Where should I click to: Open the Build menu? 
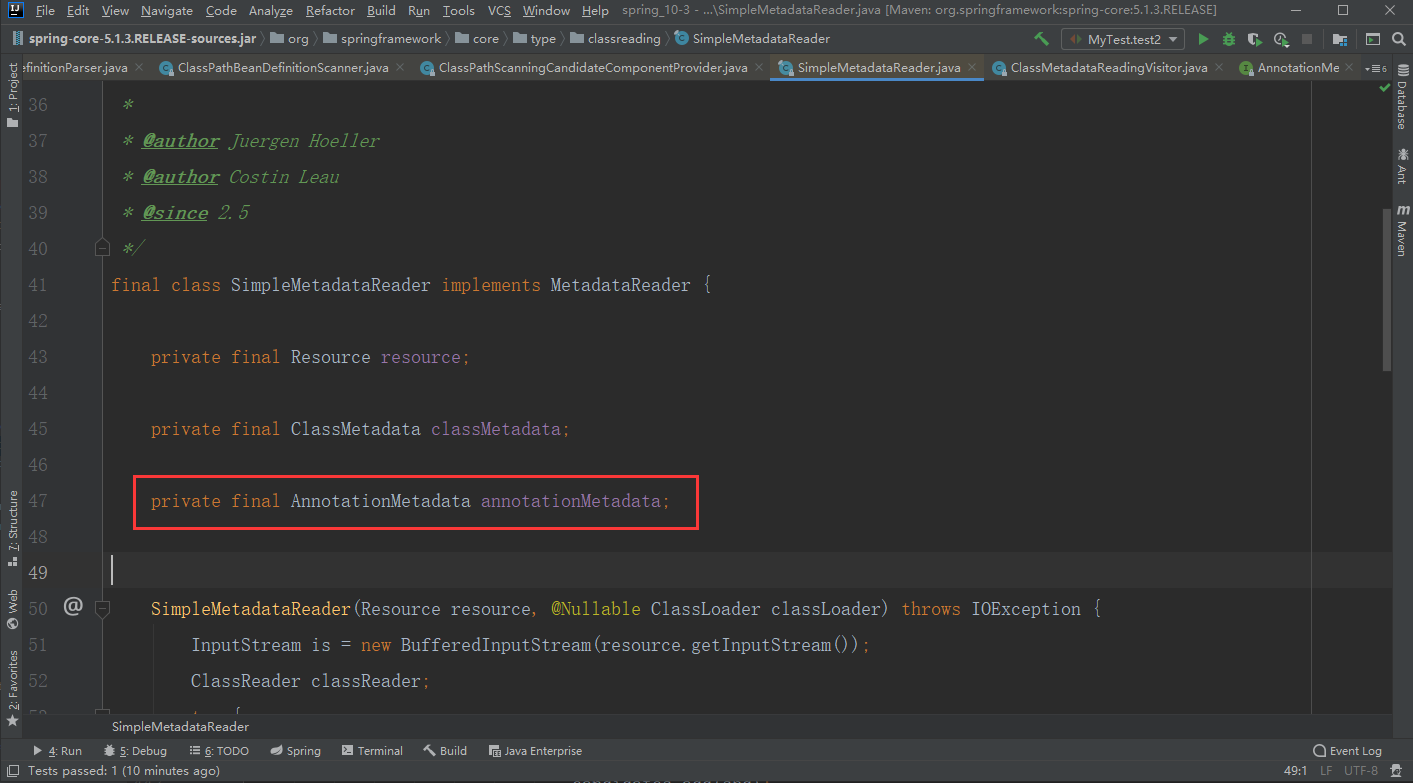point(381,11)
